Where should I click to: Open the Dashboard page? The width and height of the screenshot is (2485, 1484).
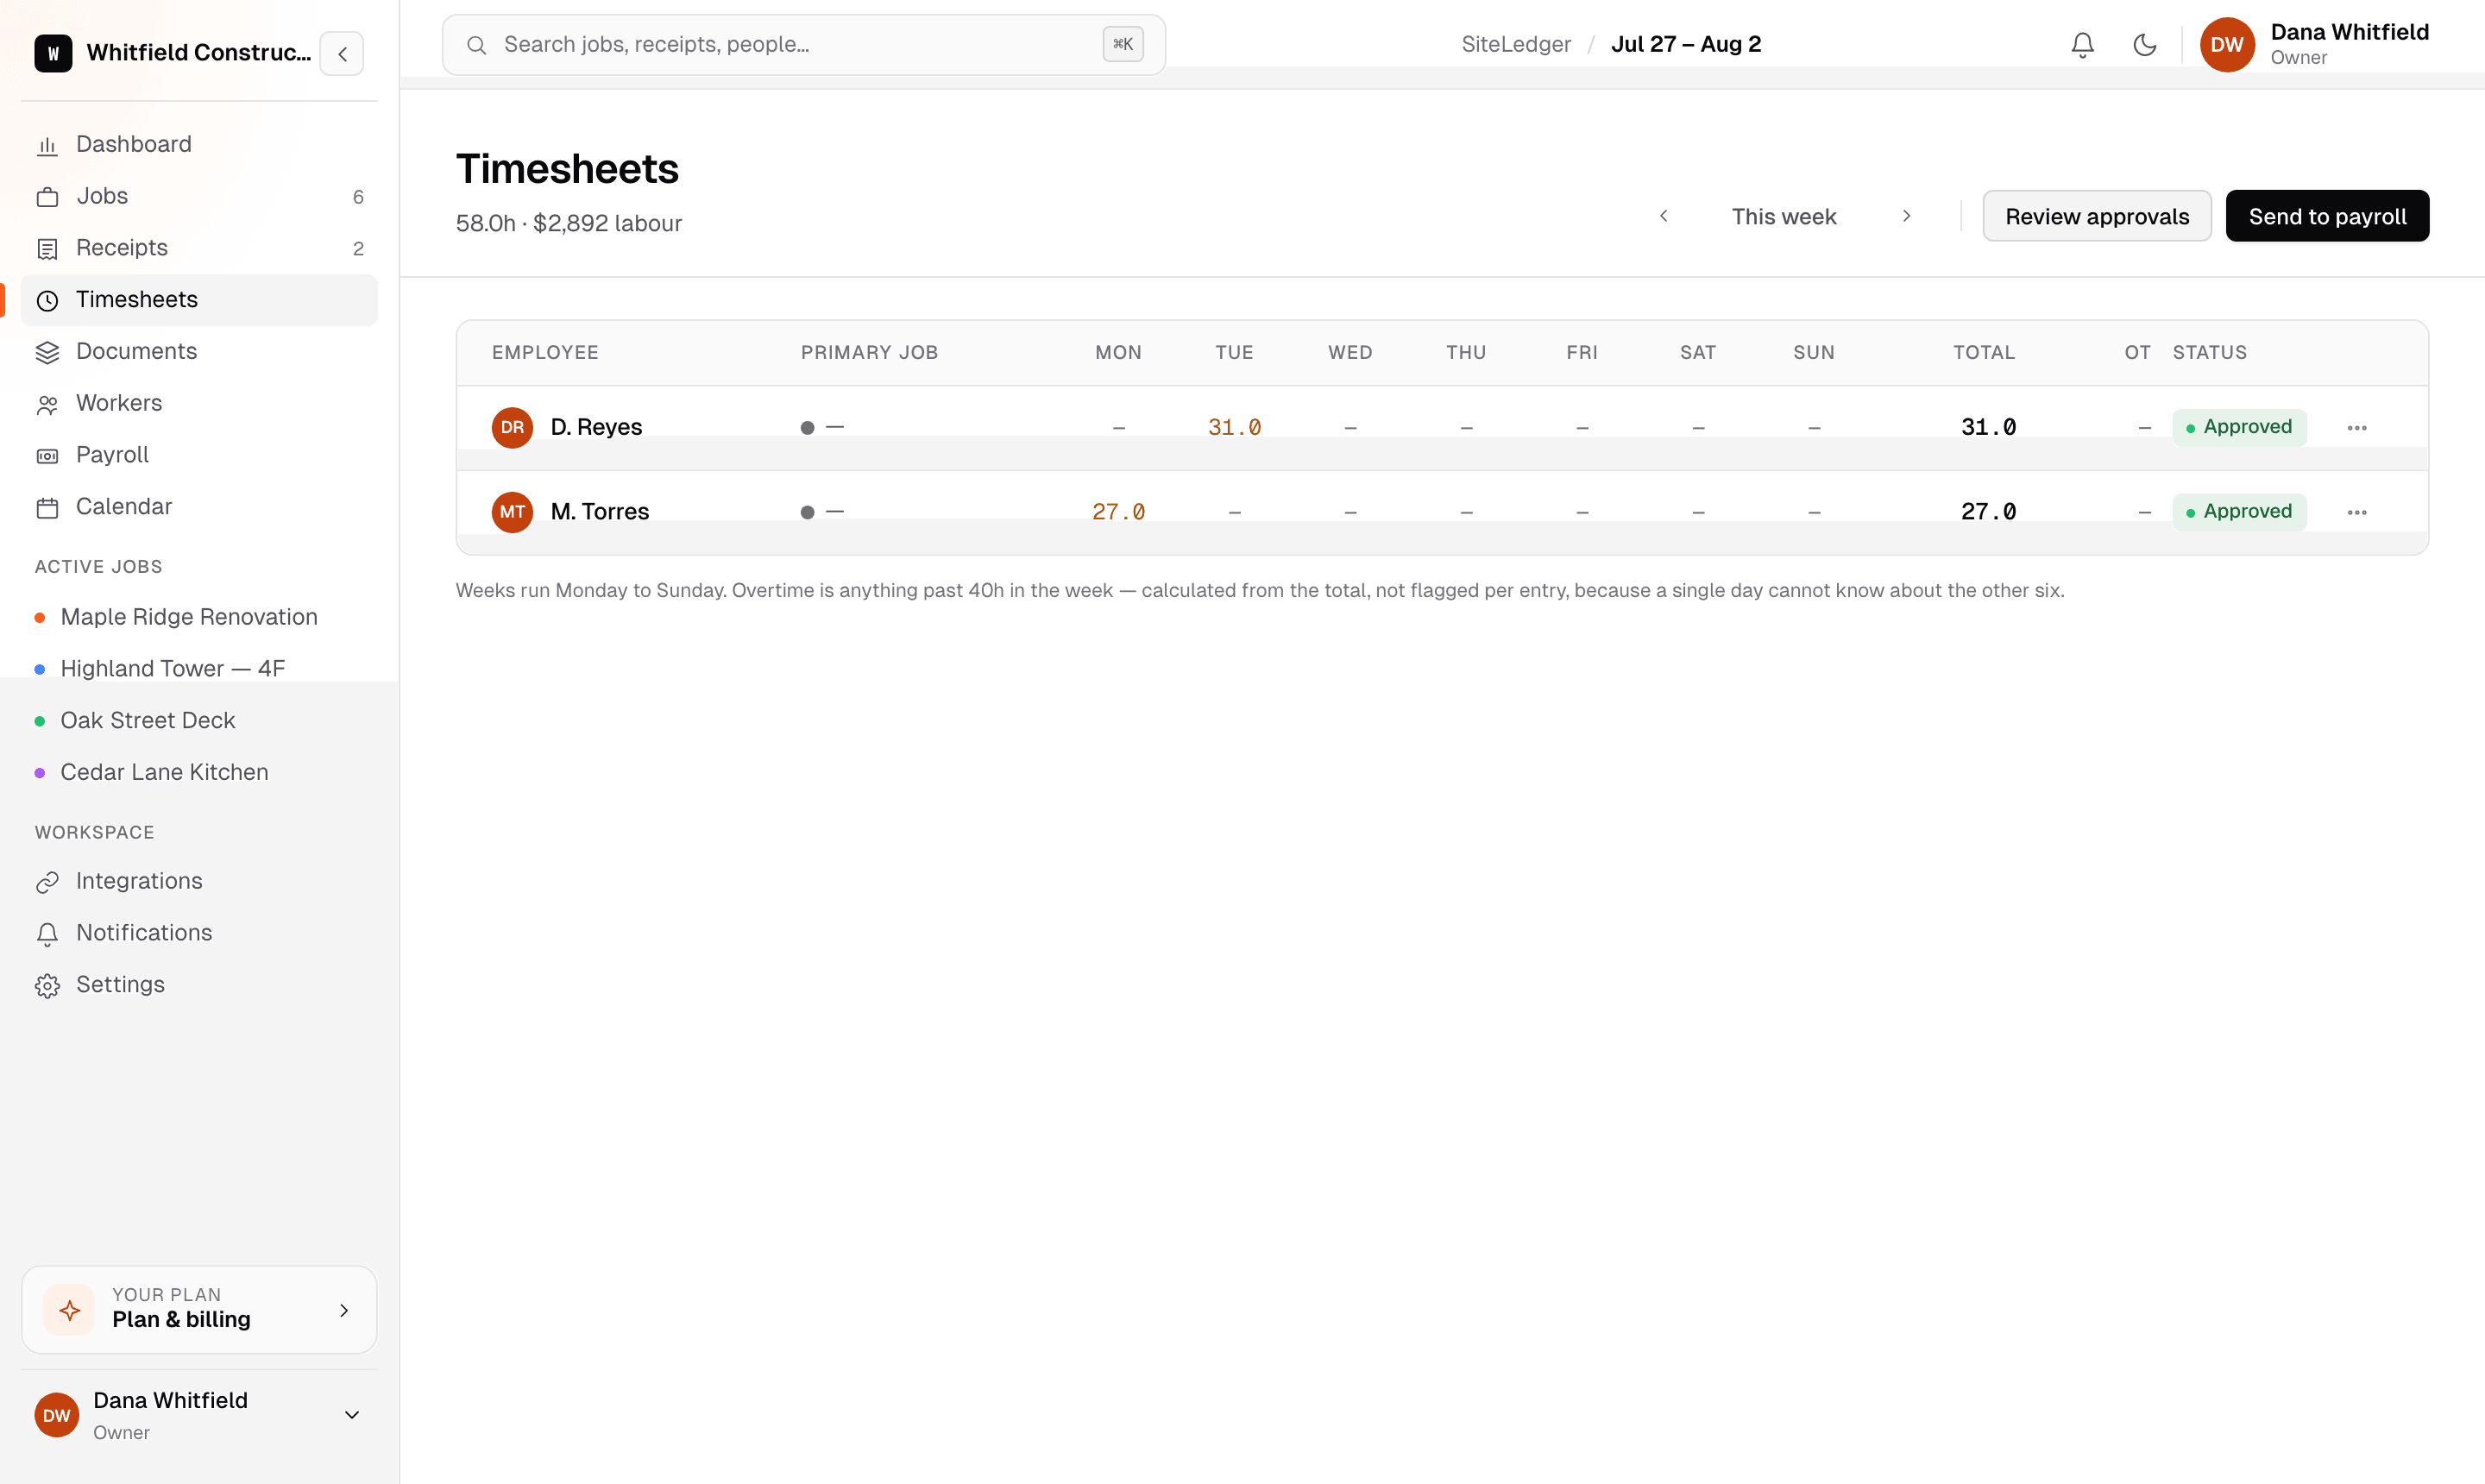199,145
